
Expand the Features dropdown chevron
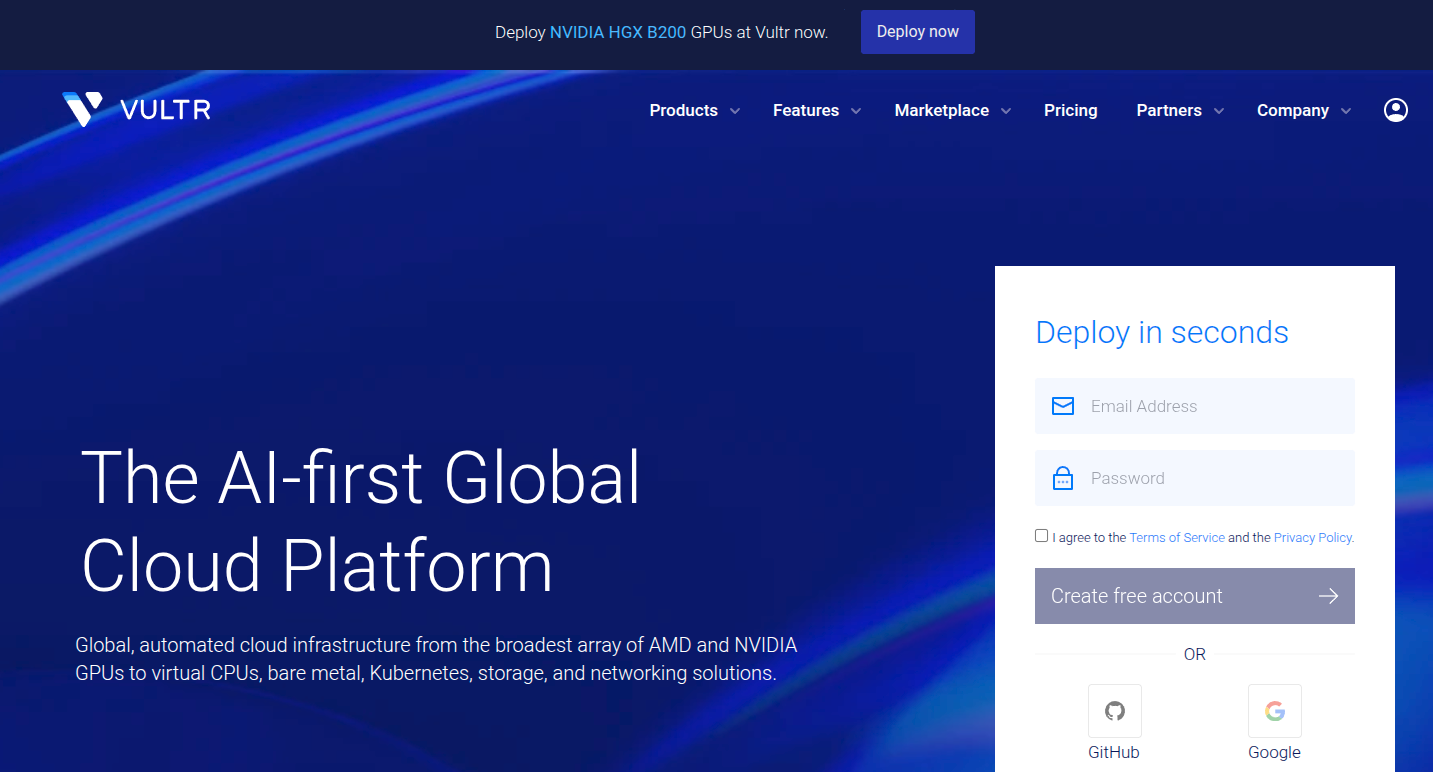pos(856,111)
